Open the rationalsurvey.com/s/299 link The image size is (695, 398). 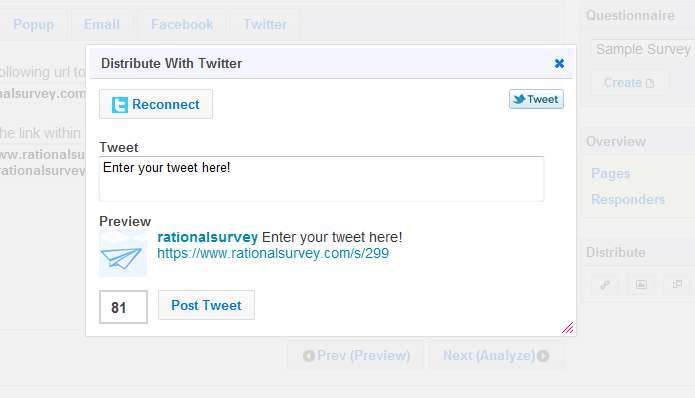pos(273,253)
